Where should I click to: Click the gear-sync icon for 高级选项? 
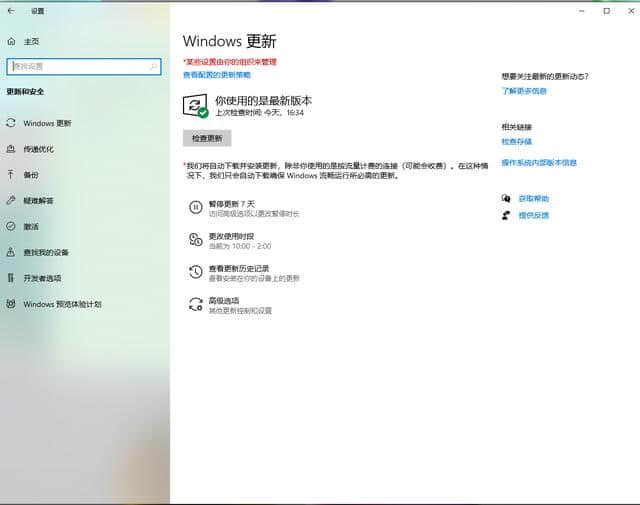click(x=196, y=304)
